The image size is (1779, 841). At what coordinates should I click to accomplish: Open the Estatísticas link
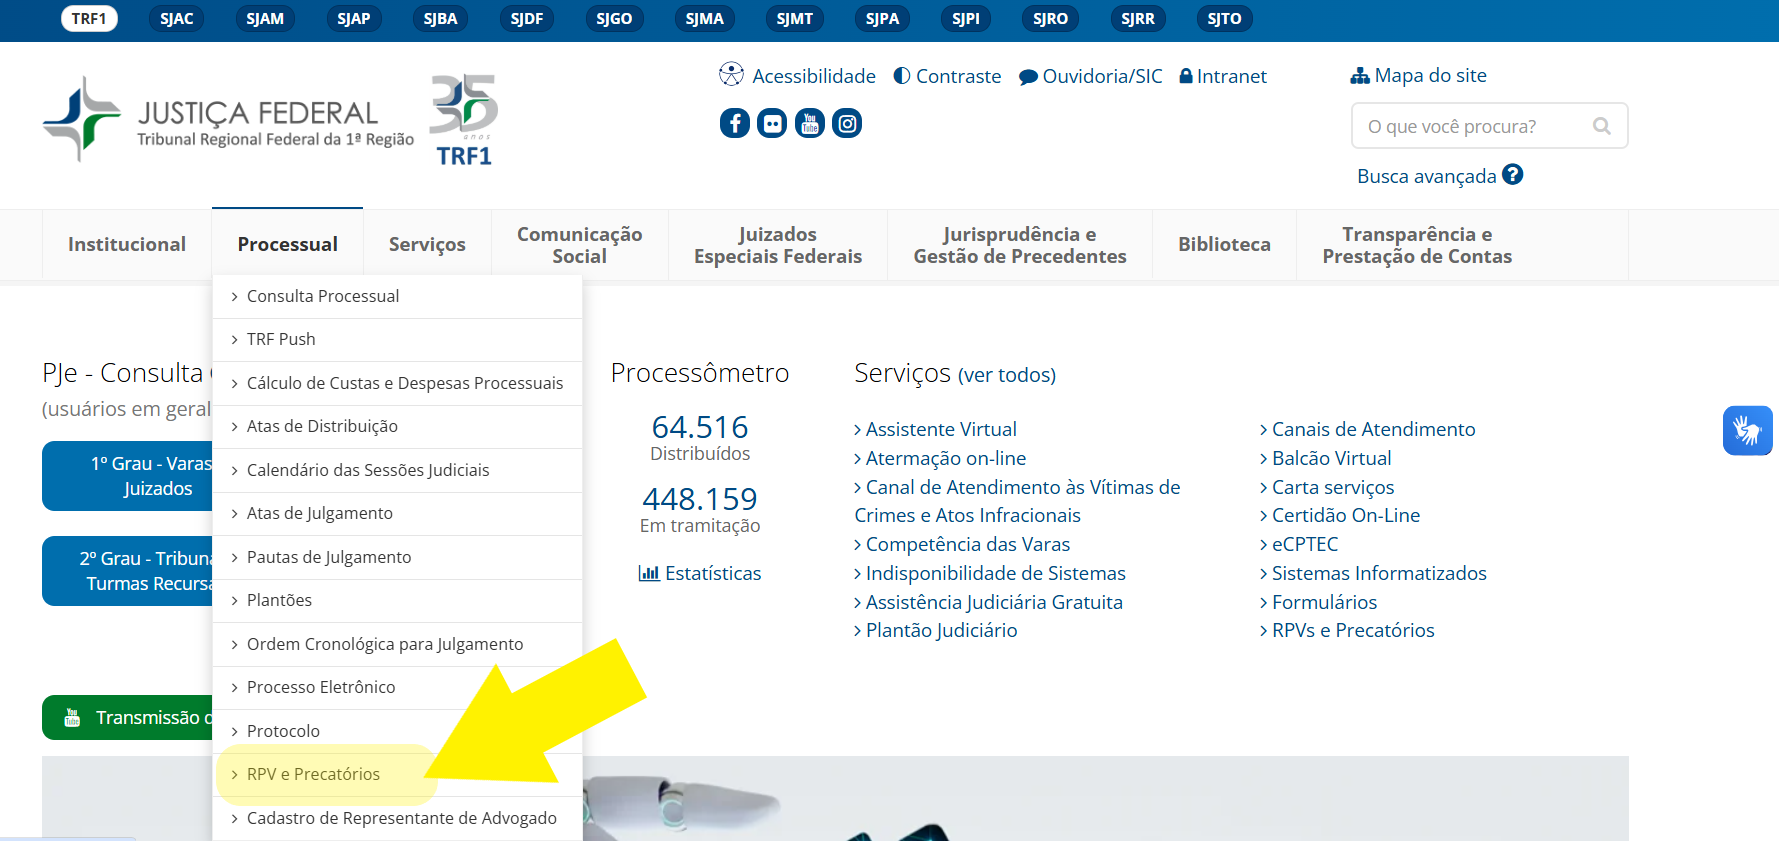coord(700,573)
